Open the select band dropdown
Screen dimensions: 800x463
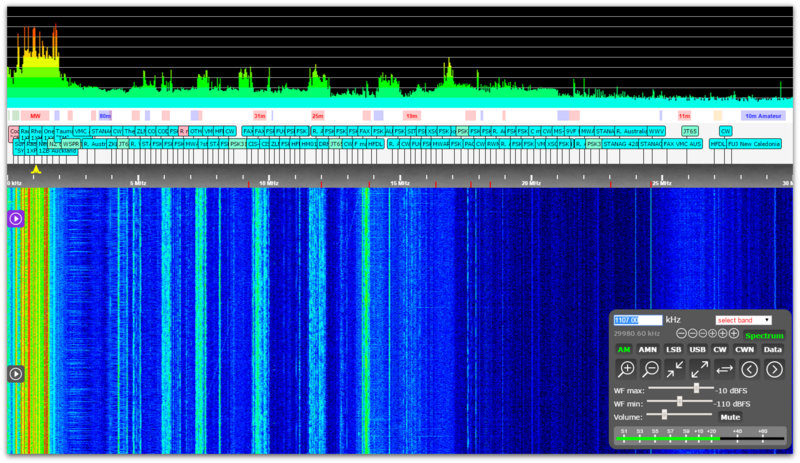point(743,320)
